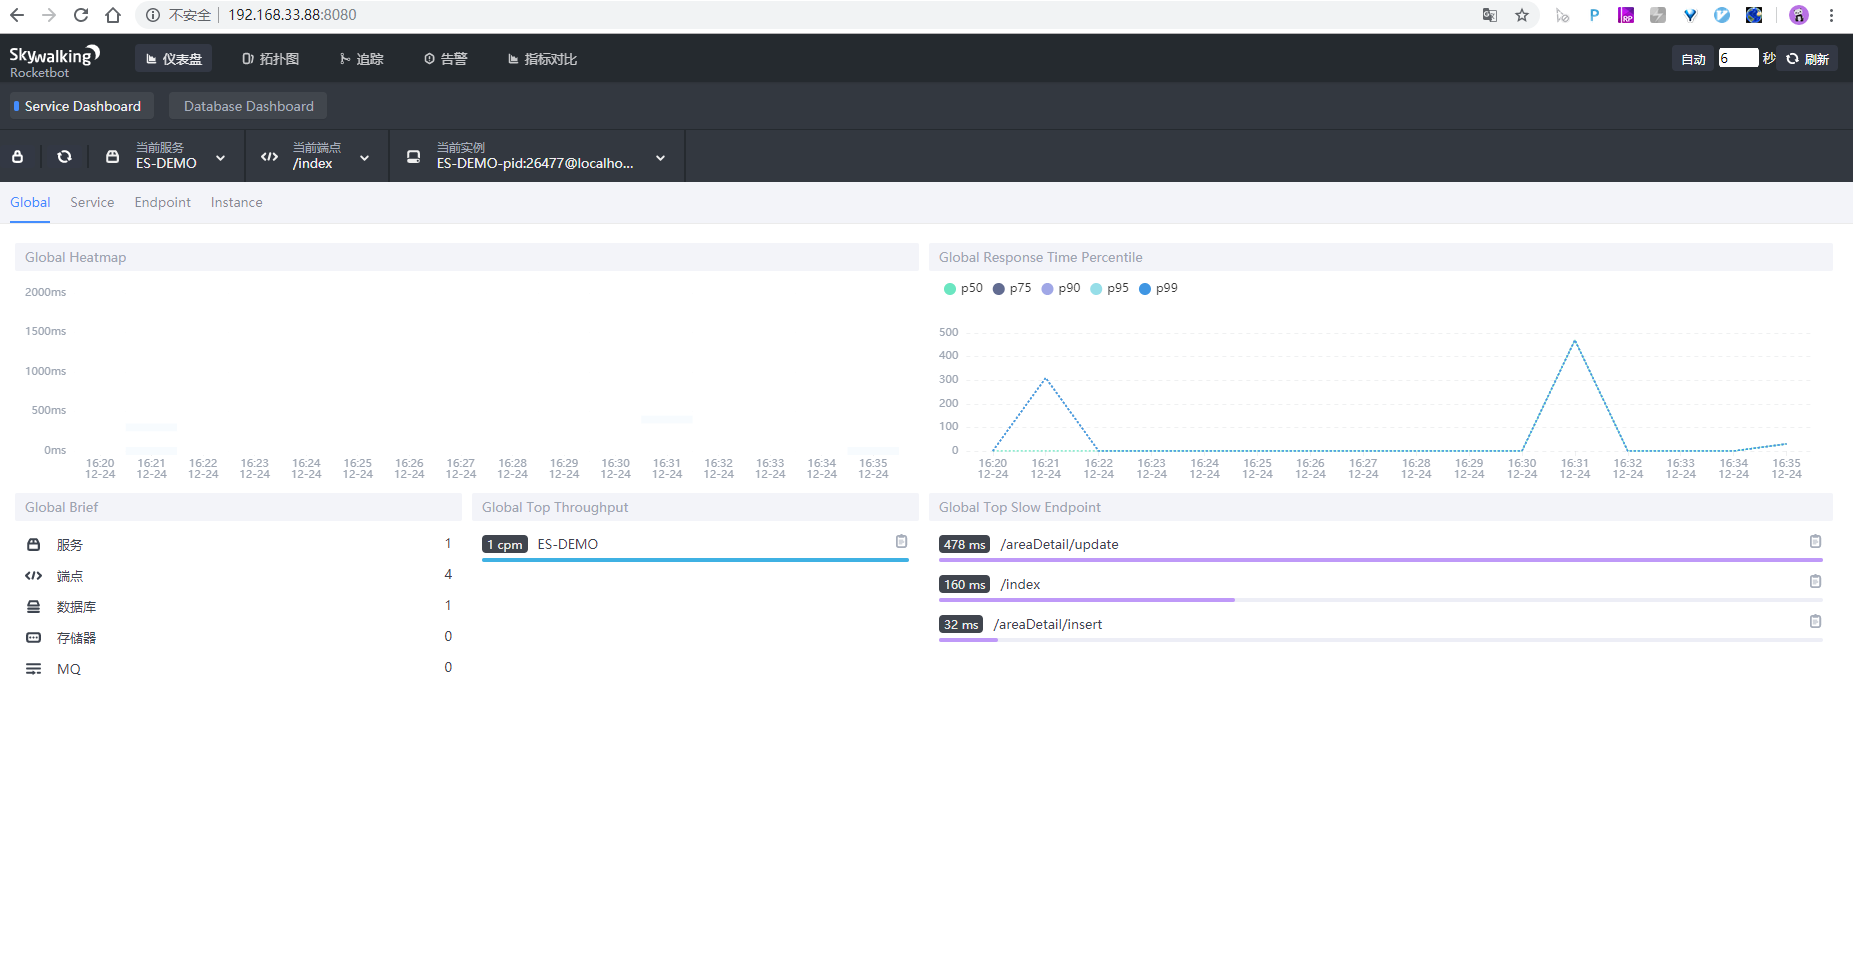
Task: Click the translate page icon in the address bar
Action: (x=1490, y=15)
